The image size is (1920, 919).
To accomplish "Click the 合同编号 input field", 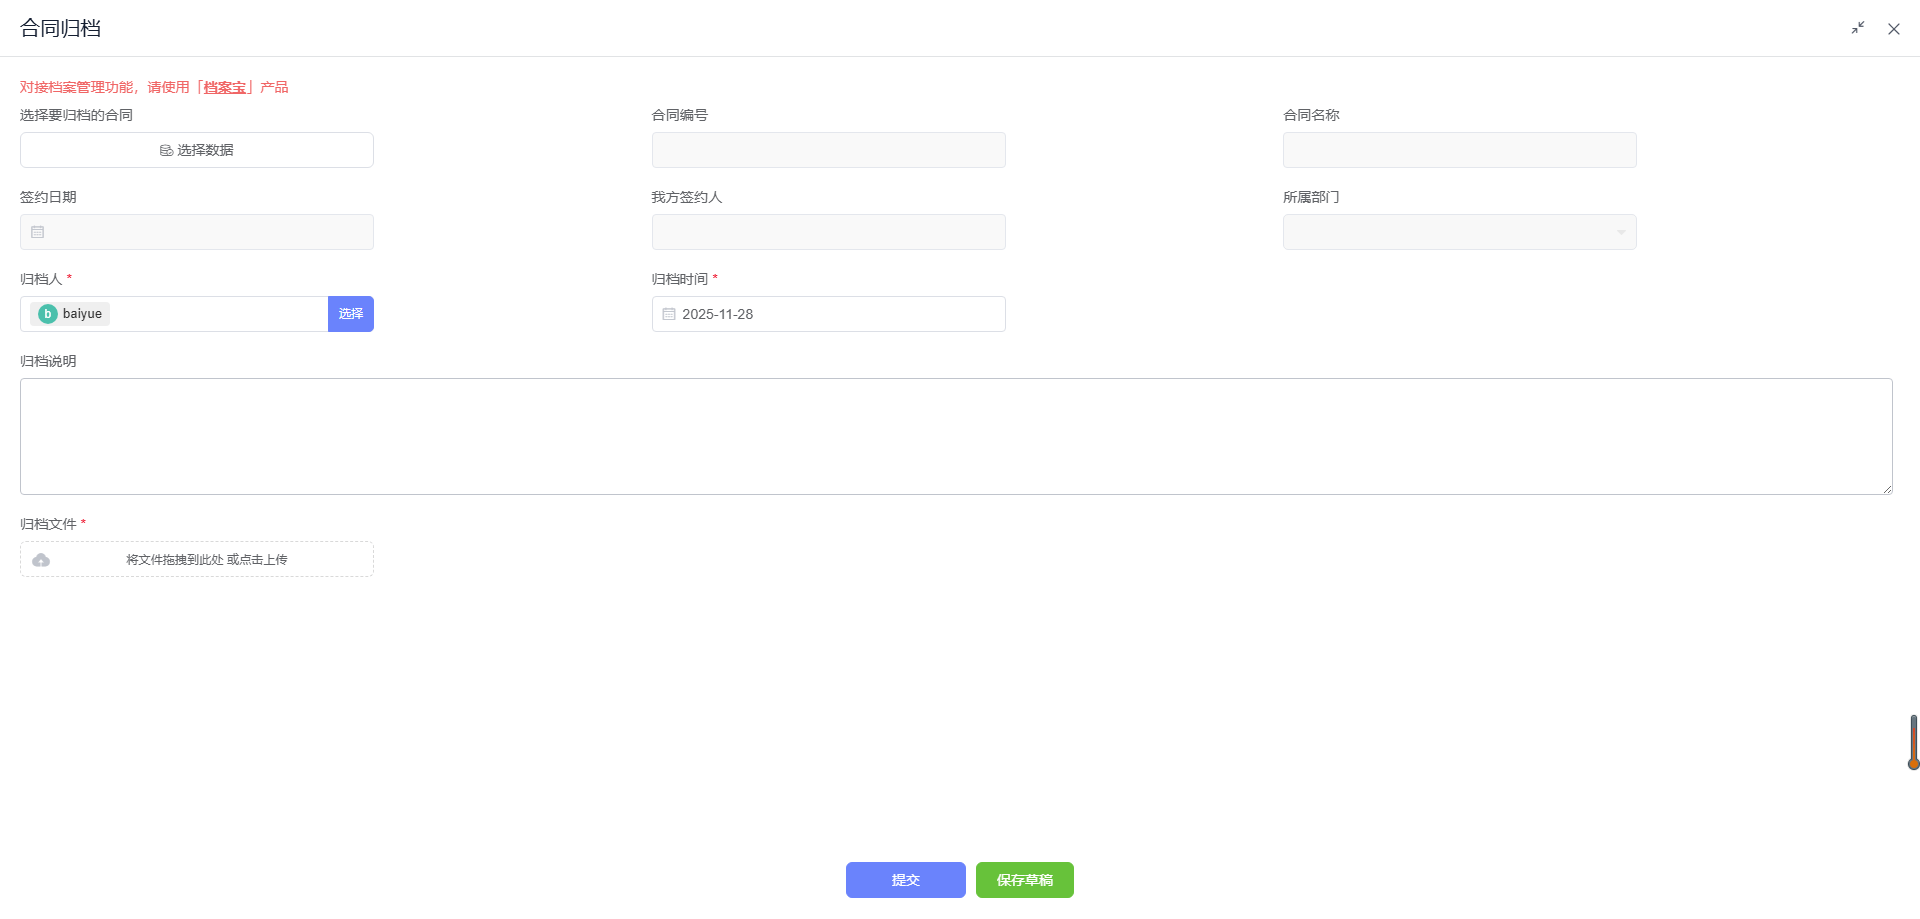I will coord(828,150).
